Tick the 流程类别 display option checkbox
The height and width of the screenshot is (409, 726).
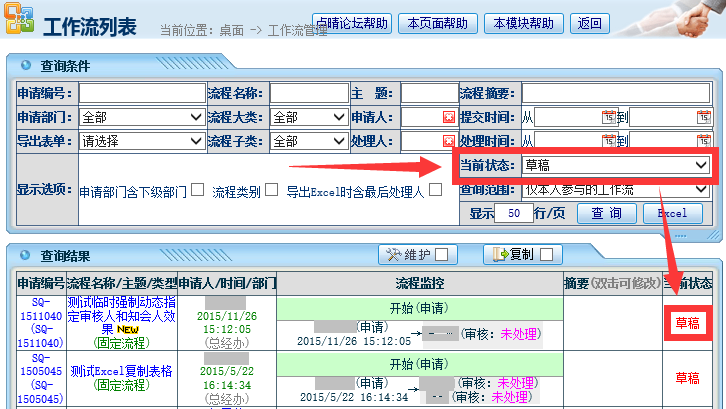[x=271, y=189]
